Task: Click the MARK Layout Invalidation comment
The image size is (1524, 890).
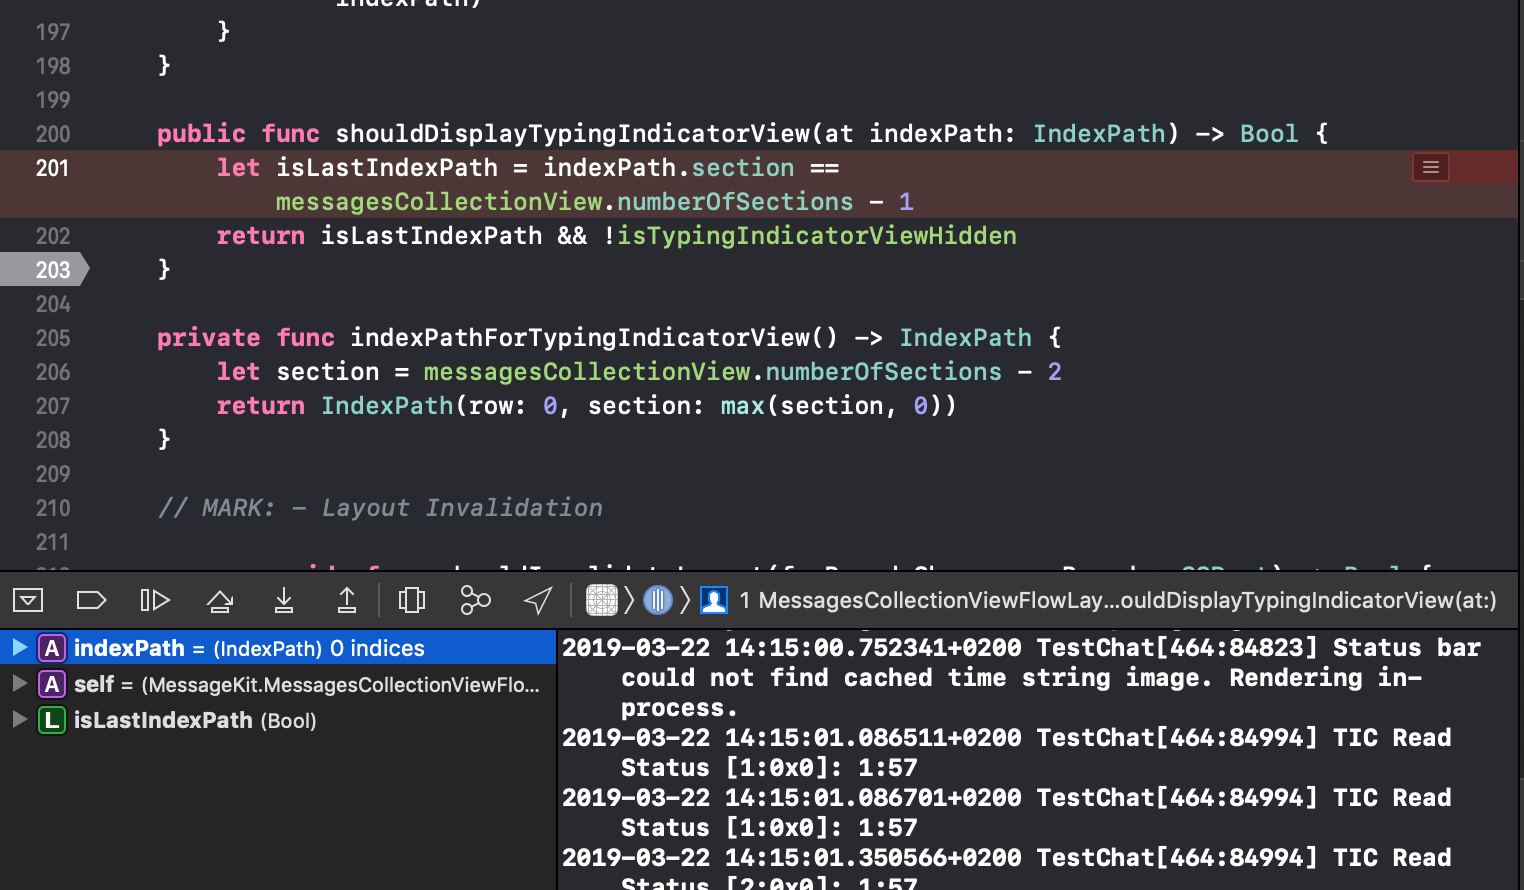Action: 380,508
